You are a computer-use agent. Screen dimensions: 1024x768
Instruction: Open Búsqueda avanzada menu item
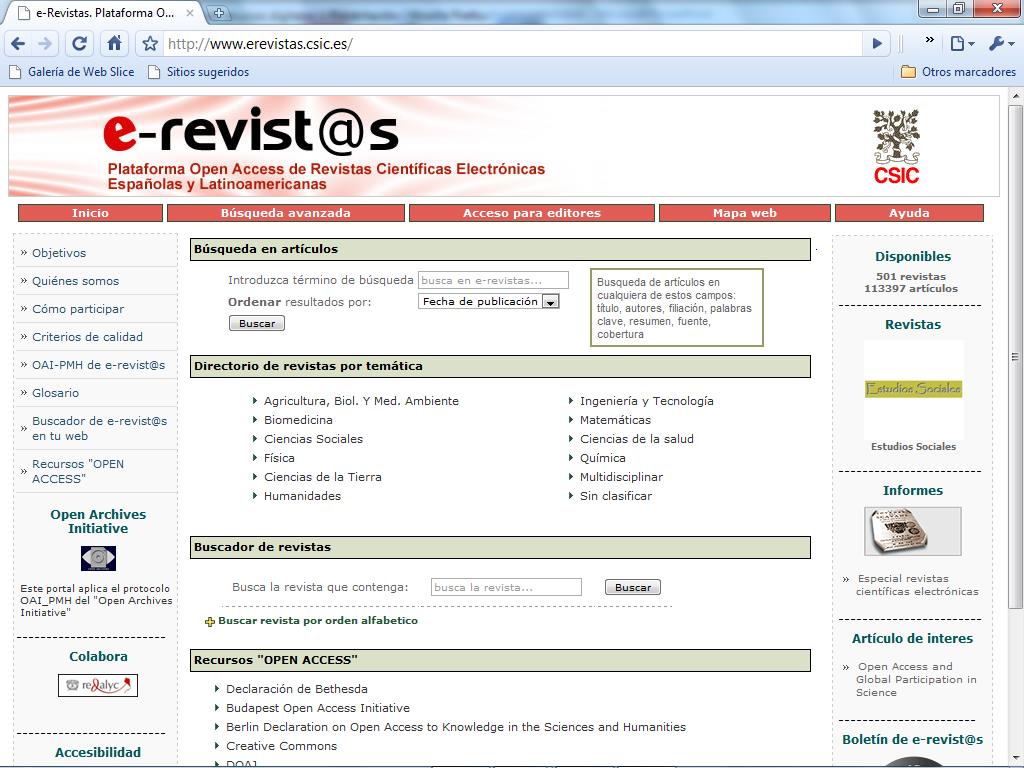[x=285, y=213]
